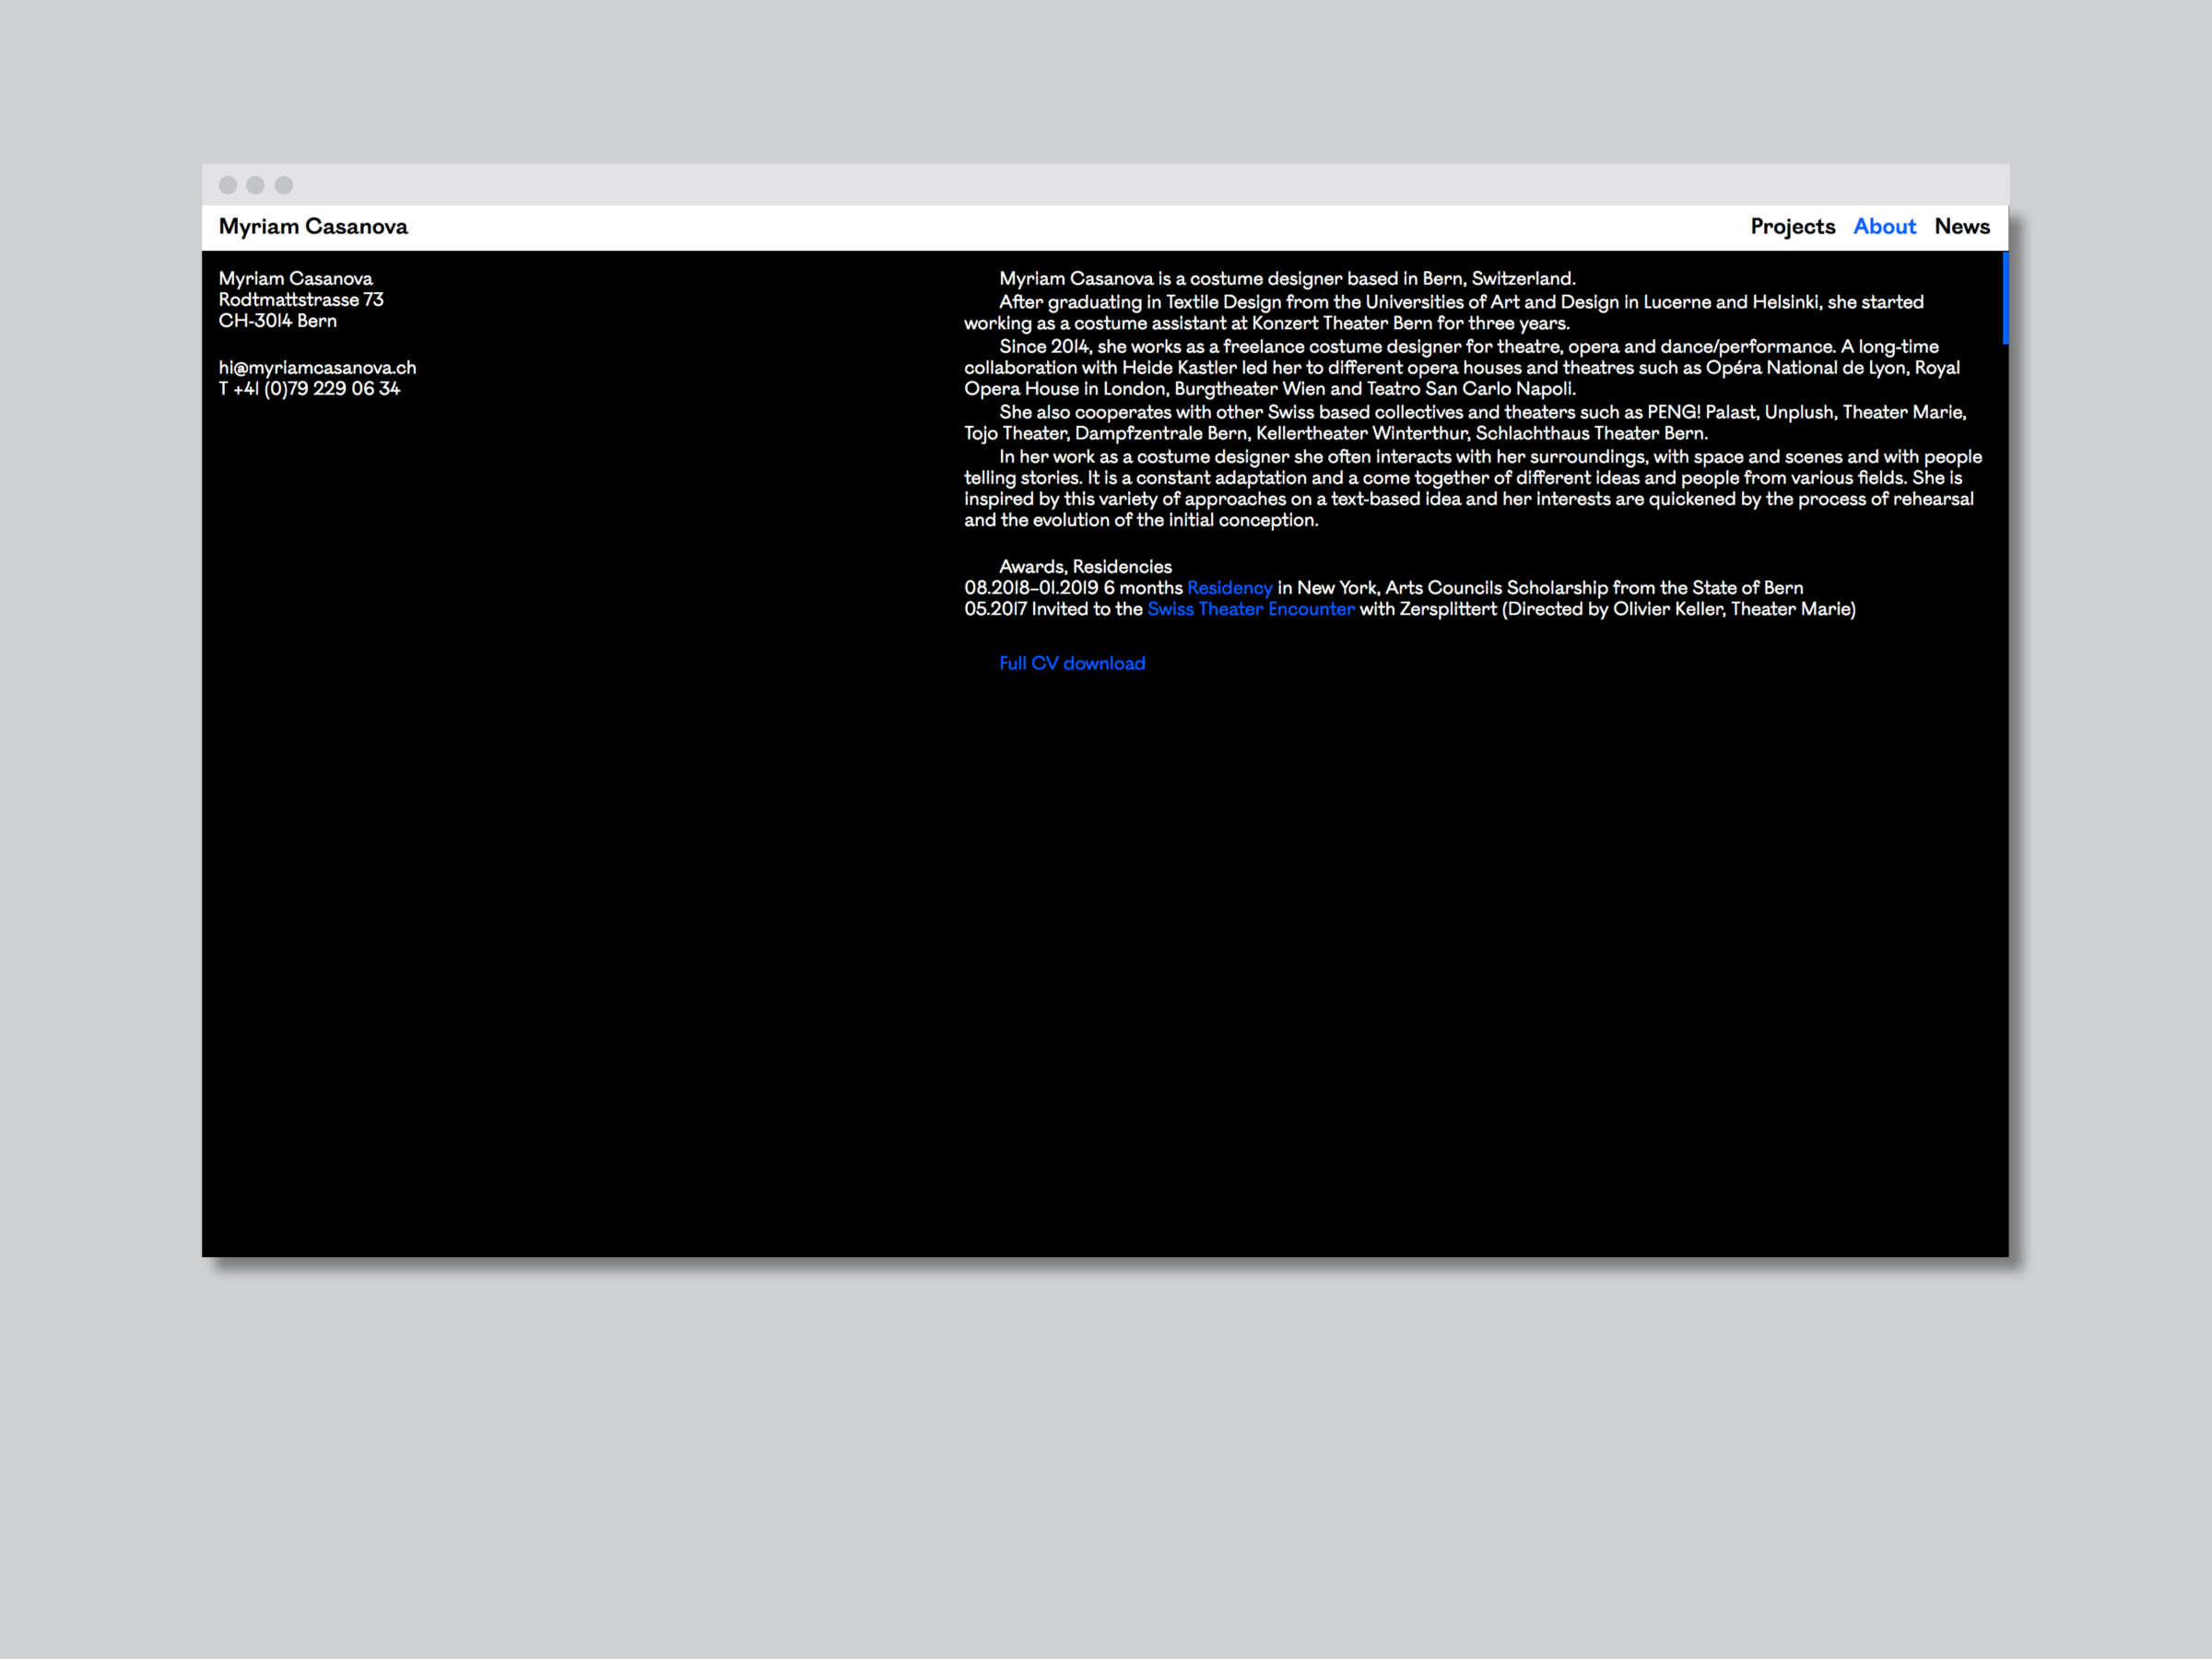Click the blue scrollbar thumb
The image size is (2212, 1659).
2005,298
